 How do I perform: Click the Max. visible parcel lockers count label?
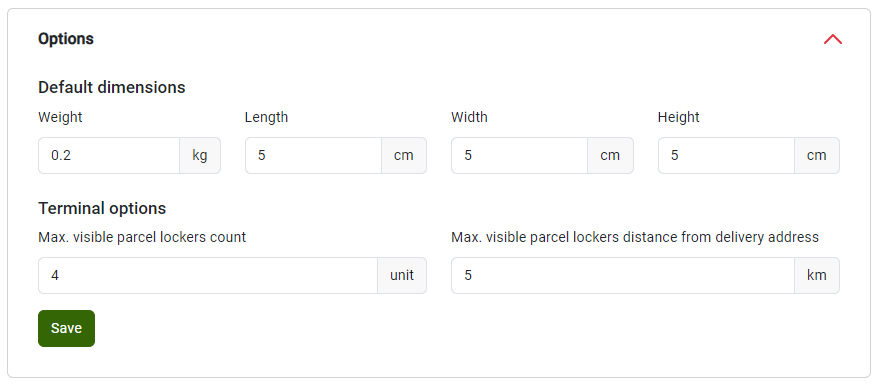[x=142, y=238]
